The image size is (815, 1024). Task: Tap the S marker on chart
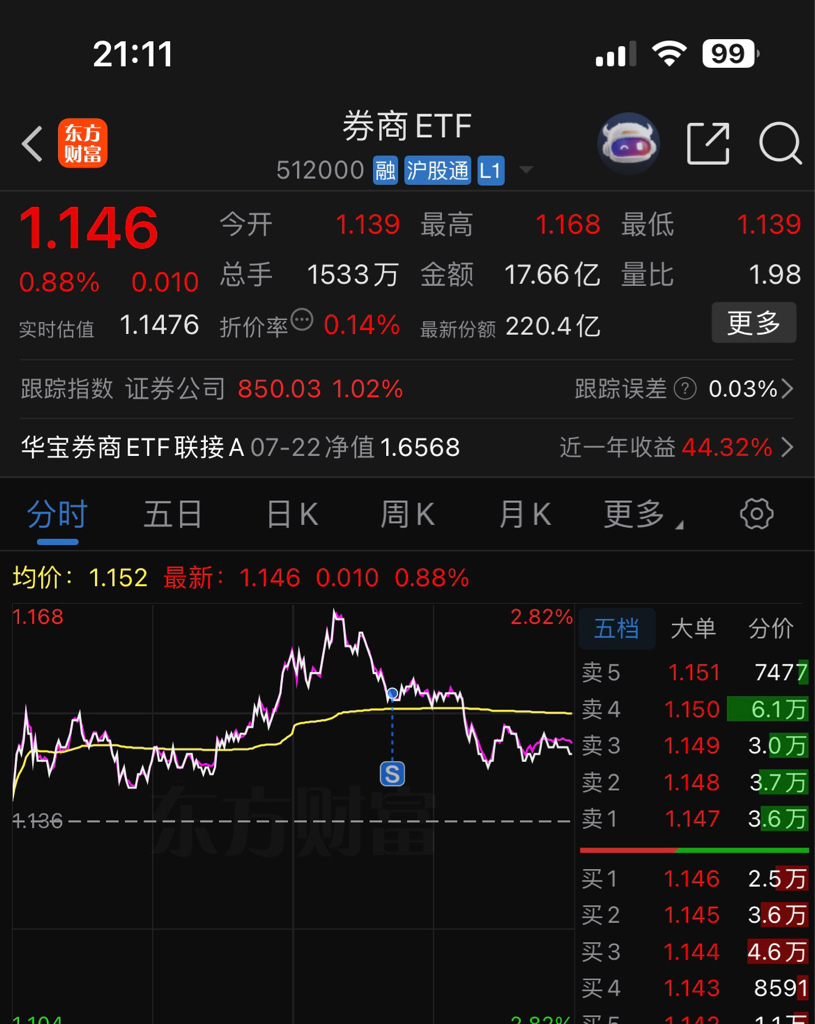click(392, 774)
